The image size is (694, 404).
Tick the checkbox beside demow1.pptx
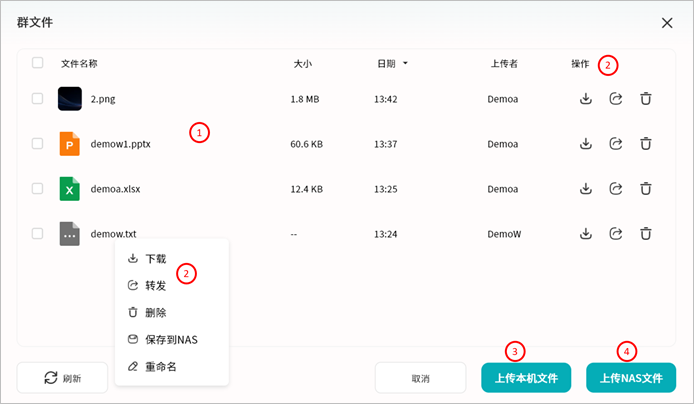(x=38, y=144)
